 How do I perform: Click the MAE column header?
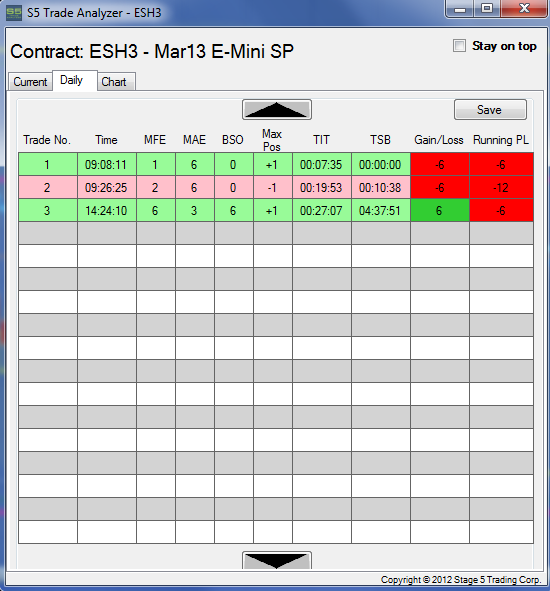pos(194,140)
